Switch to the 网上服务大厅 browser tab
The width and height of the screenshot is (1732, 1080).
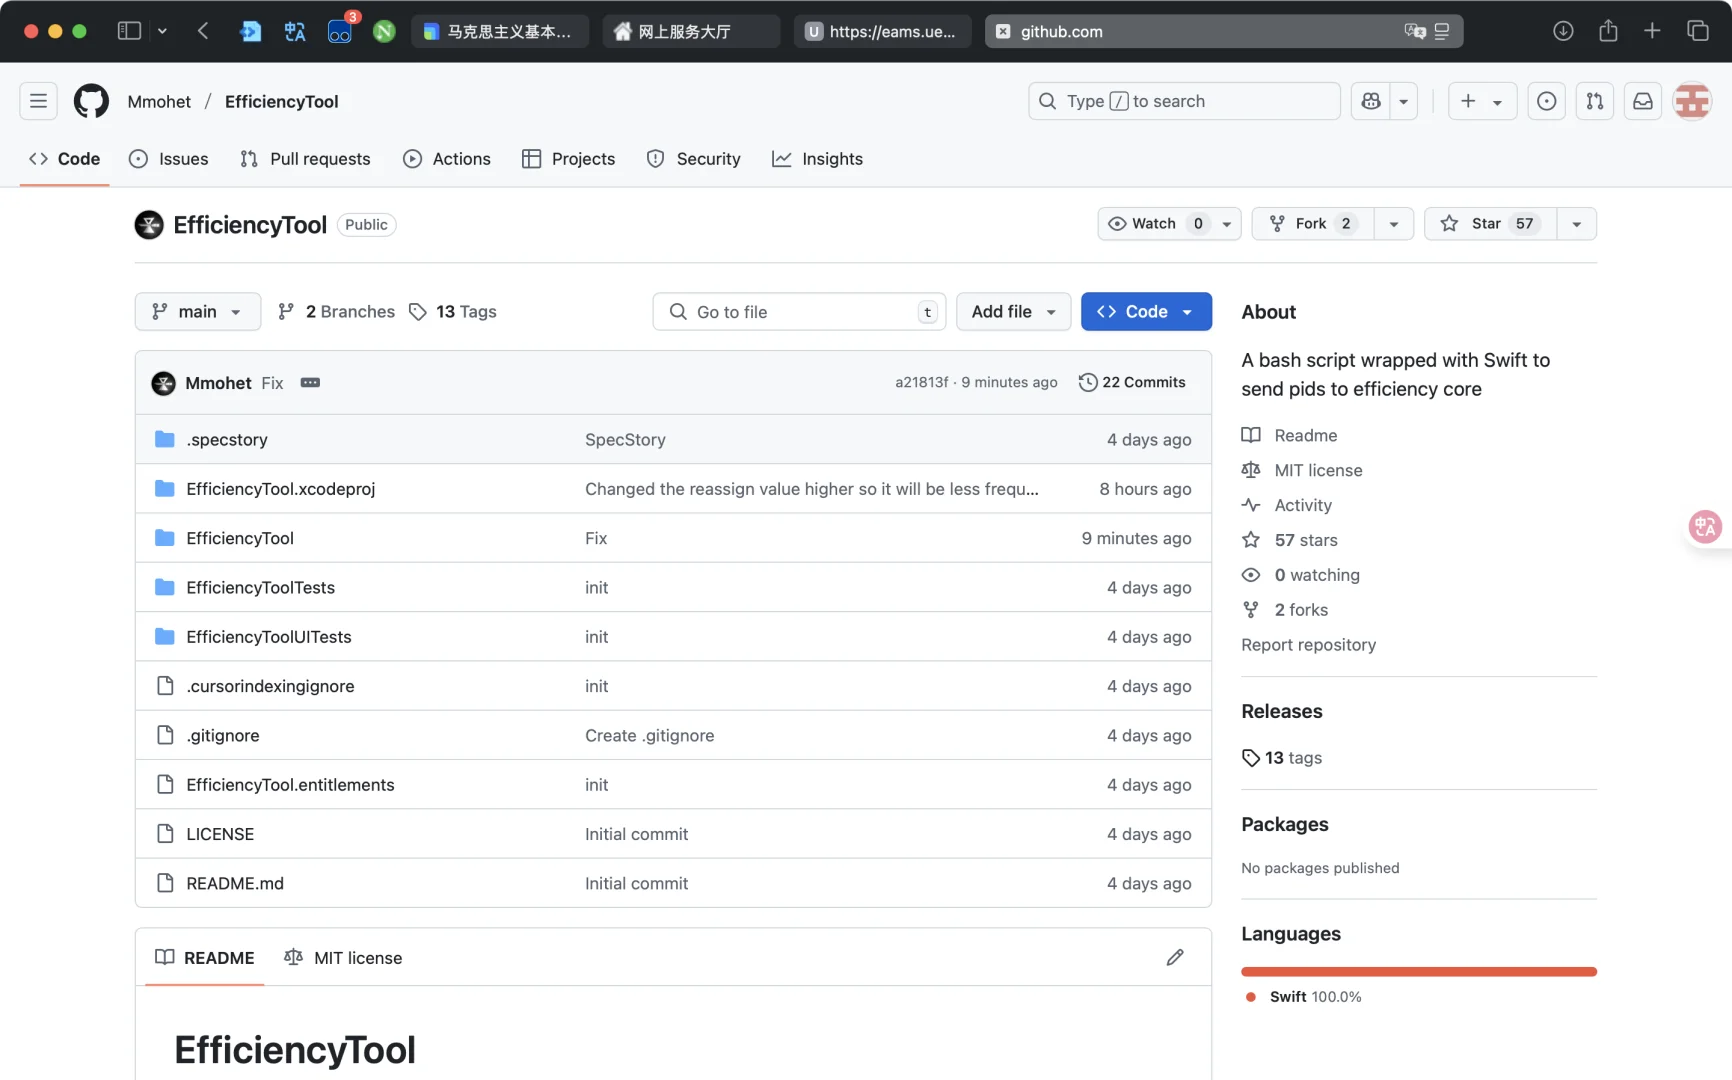coord(691,31)
